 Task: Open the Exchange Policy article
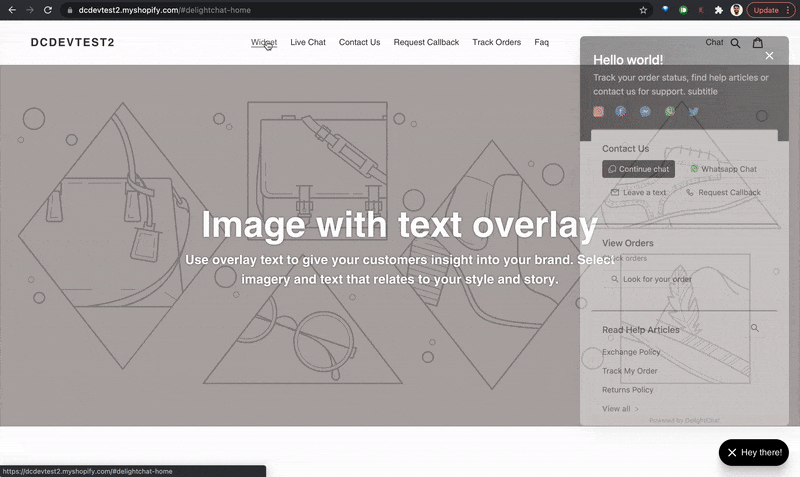pos(631,352)
